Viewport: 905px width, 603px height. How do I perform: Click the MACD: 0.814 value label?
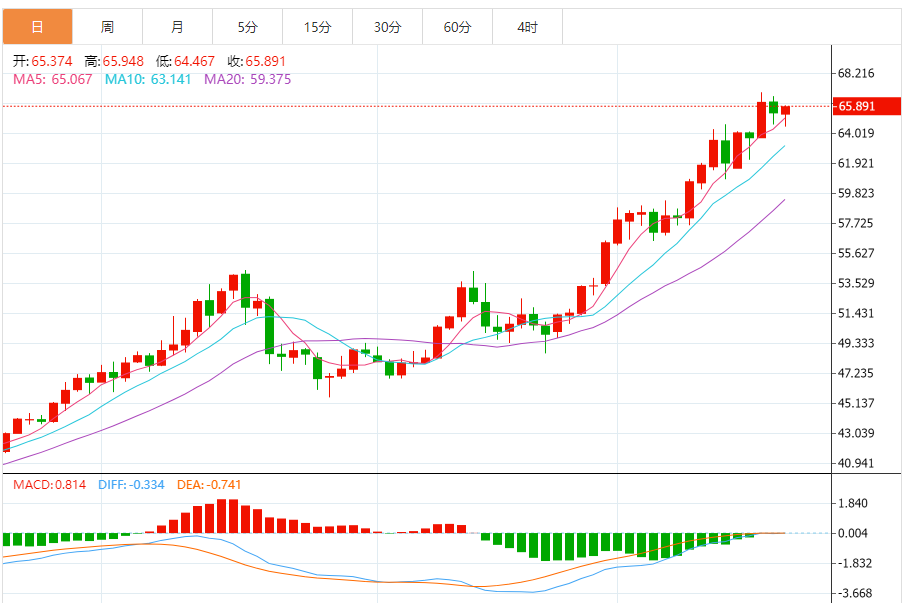pos(50,485)
